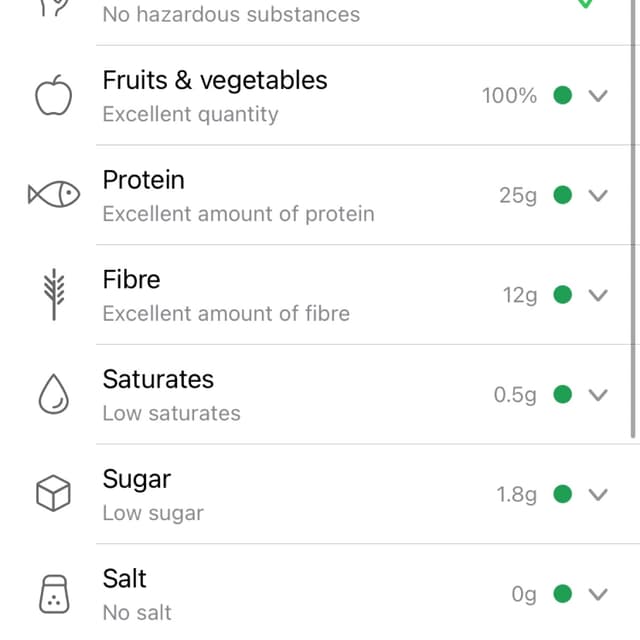The height and width of the screenshot is (640, 640).
Task: Expand the Salt details chevron
Action: (x=598, y=594)
